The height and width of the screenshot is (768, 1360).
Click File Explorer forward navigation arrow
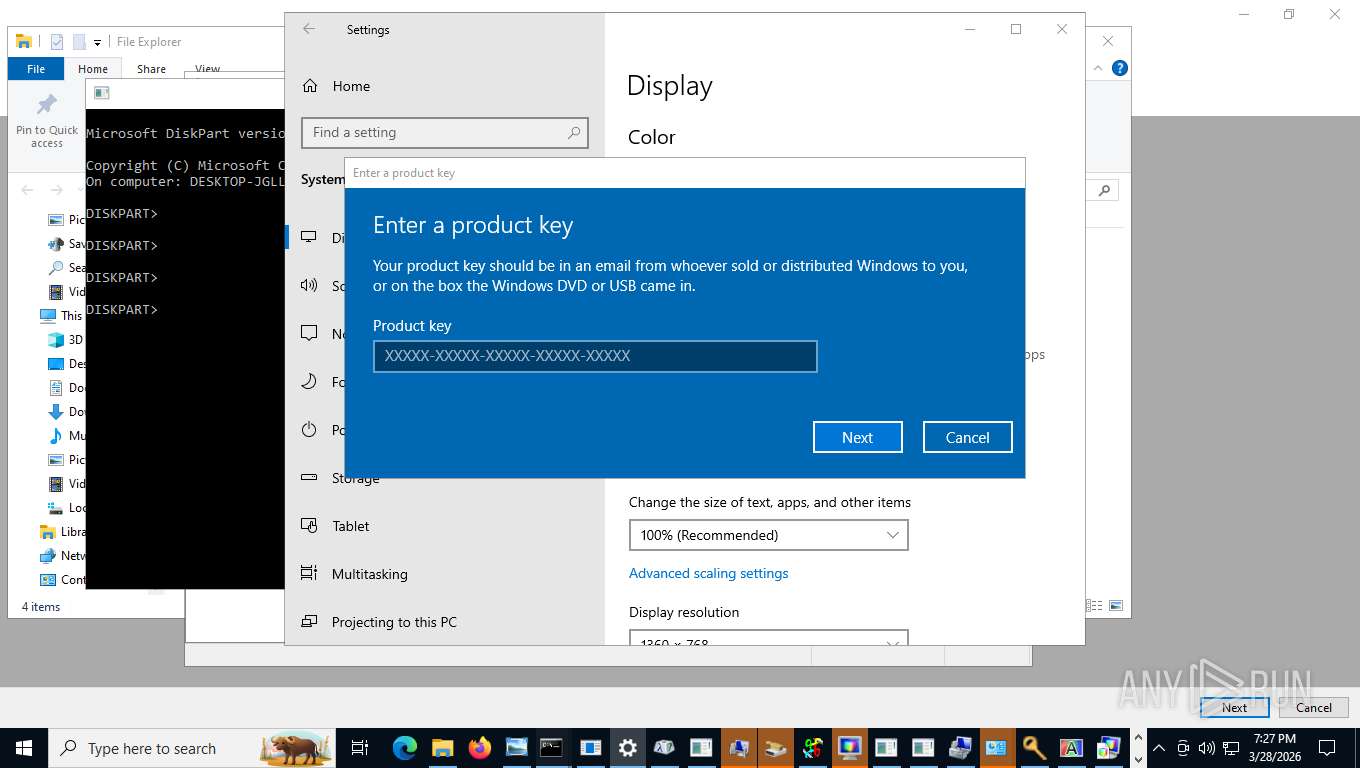57,190
